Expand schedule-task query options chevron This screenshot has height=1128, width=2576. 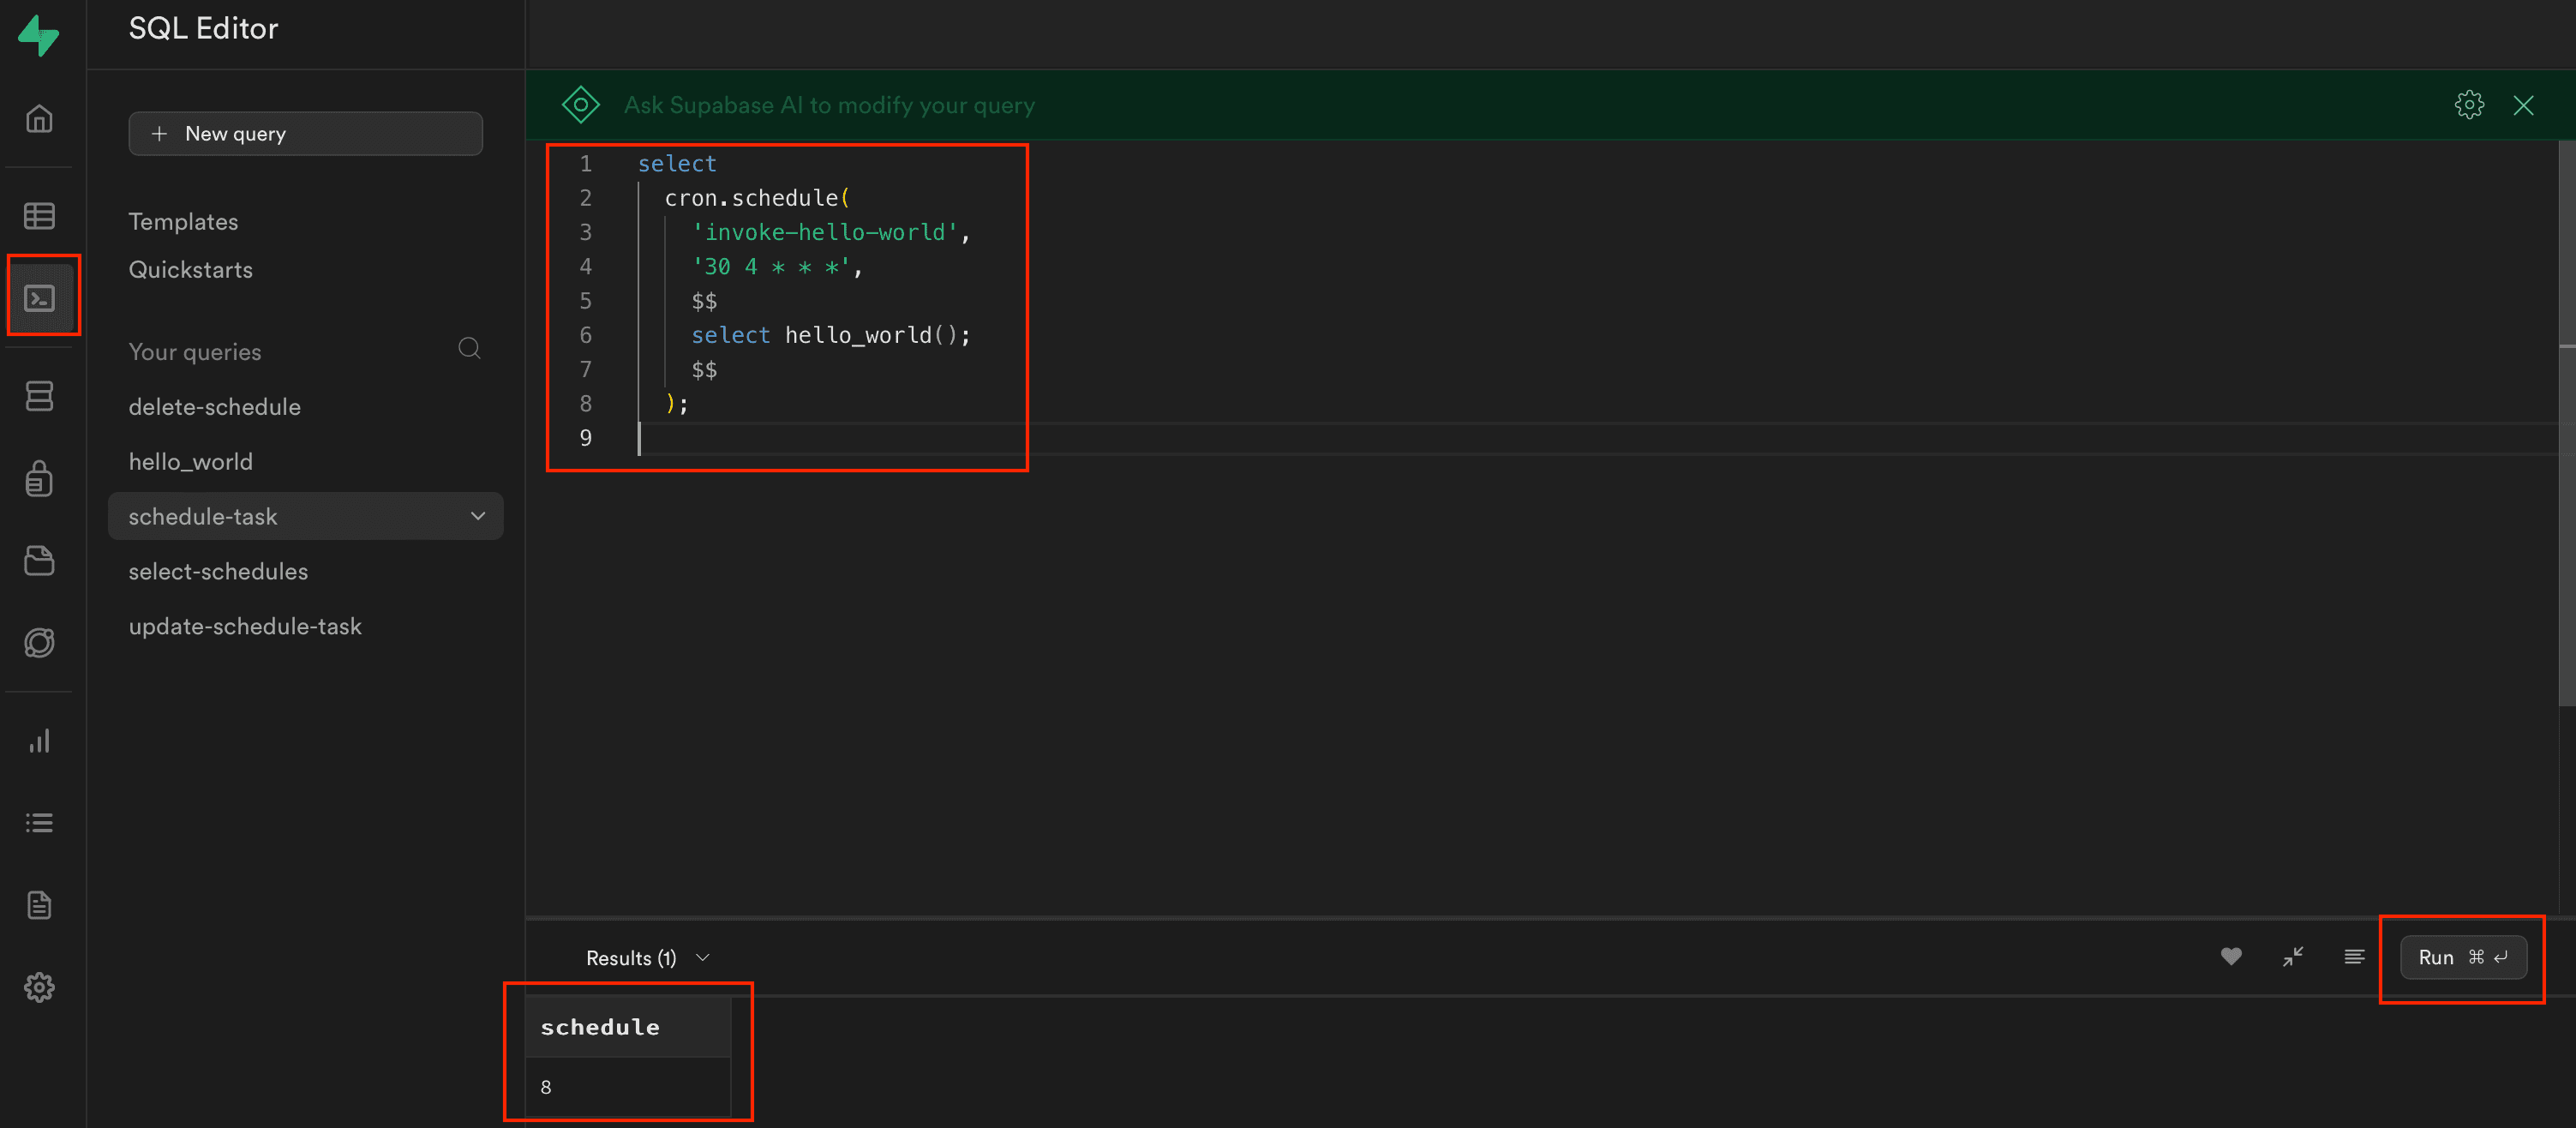(478, 516)
